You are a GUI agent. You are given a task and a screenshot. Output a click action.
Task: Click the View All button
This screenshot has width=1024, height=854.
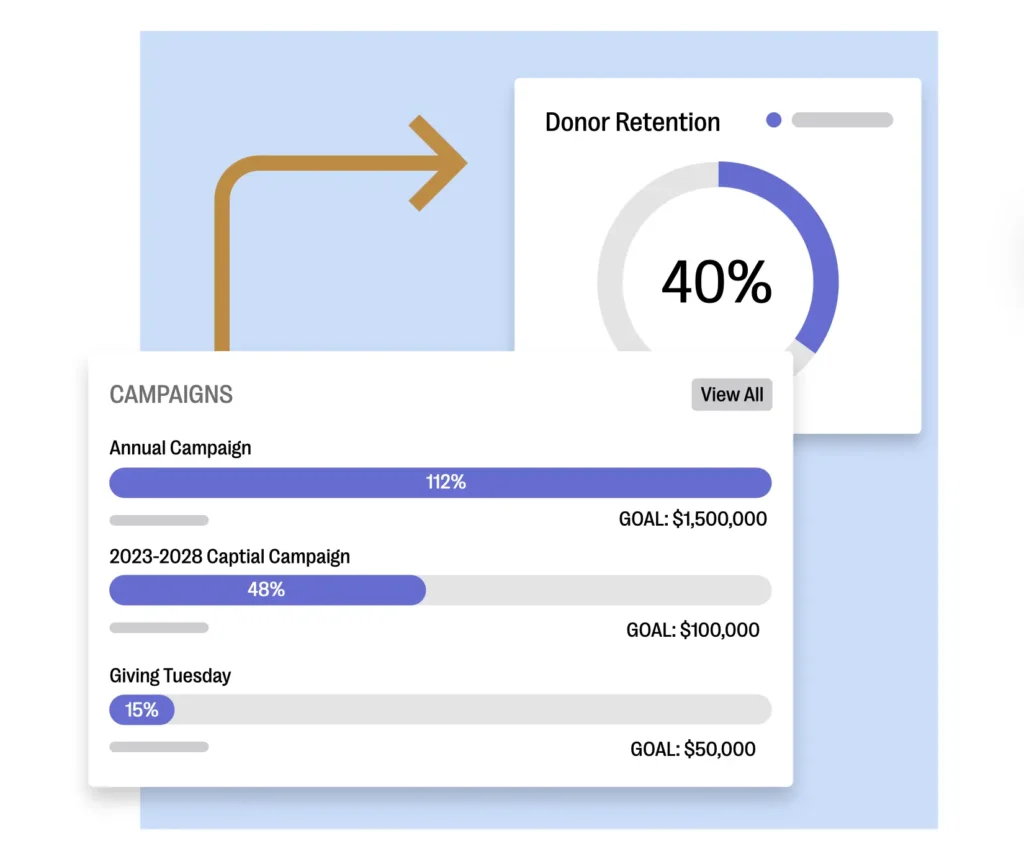(x=732, y=395)
